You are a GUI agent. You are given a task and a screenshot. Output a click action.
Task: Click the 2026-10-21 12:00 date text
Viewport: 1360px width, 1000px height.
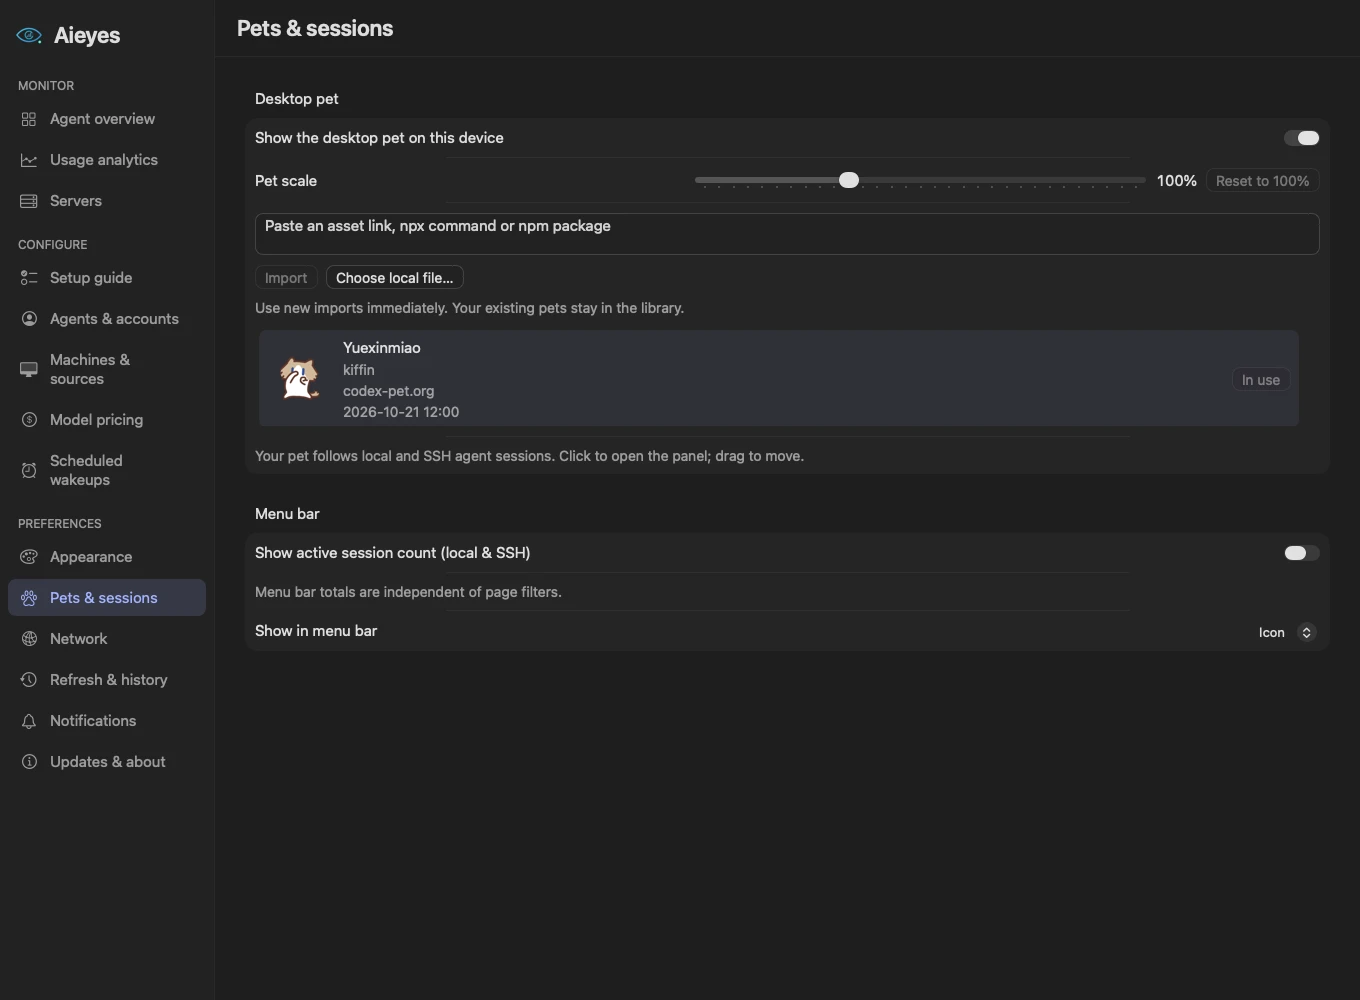[401, 412]
